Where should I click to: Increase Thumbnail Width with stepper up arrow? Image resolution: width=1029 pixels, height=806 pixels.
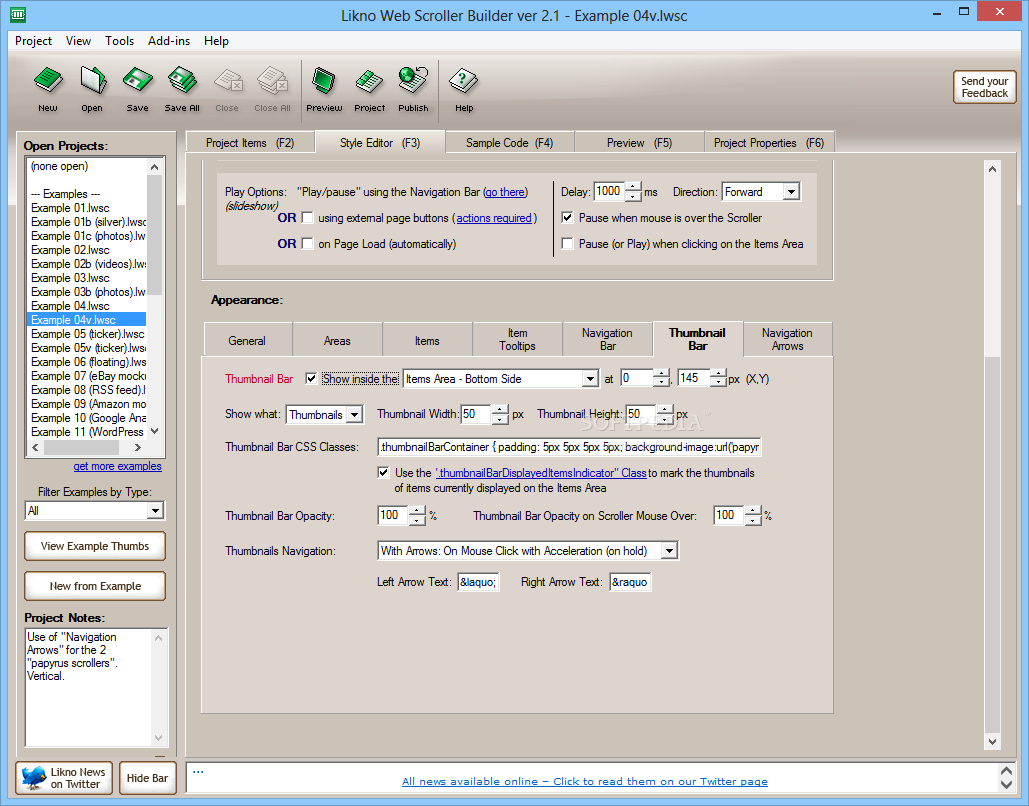coord(500,410)
